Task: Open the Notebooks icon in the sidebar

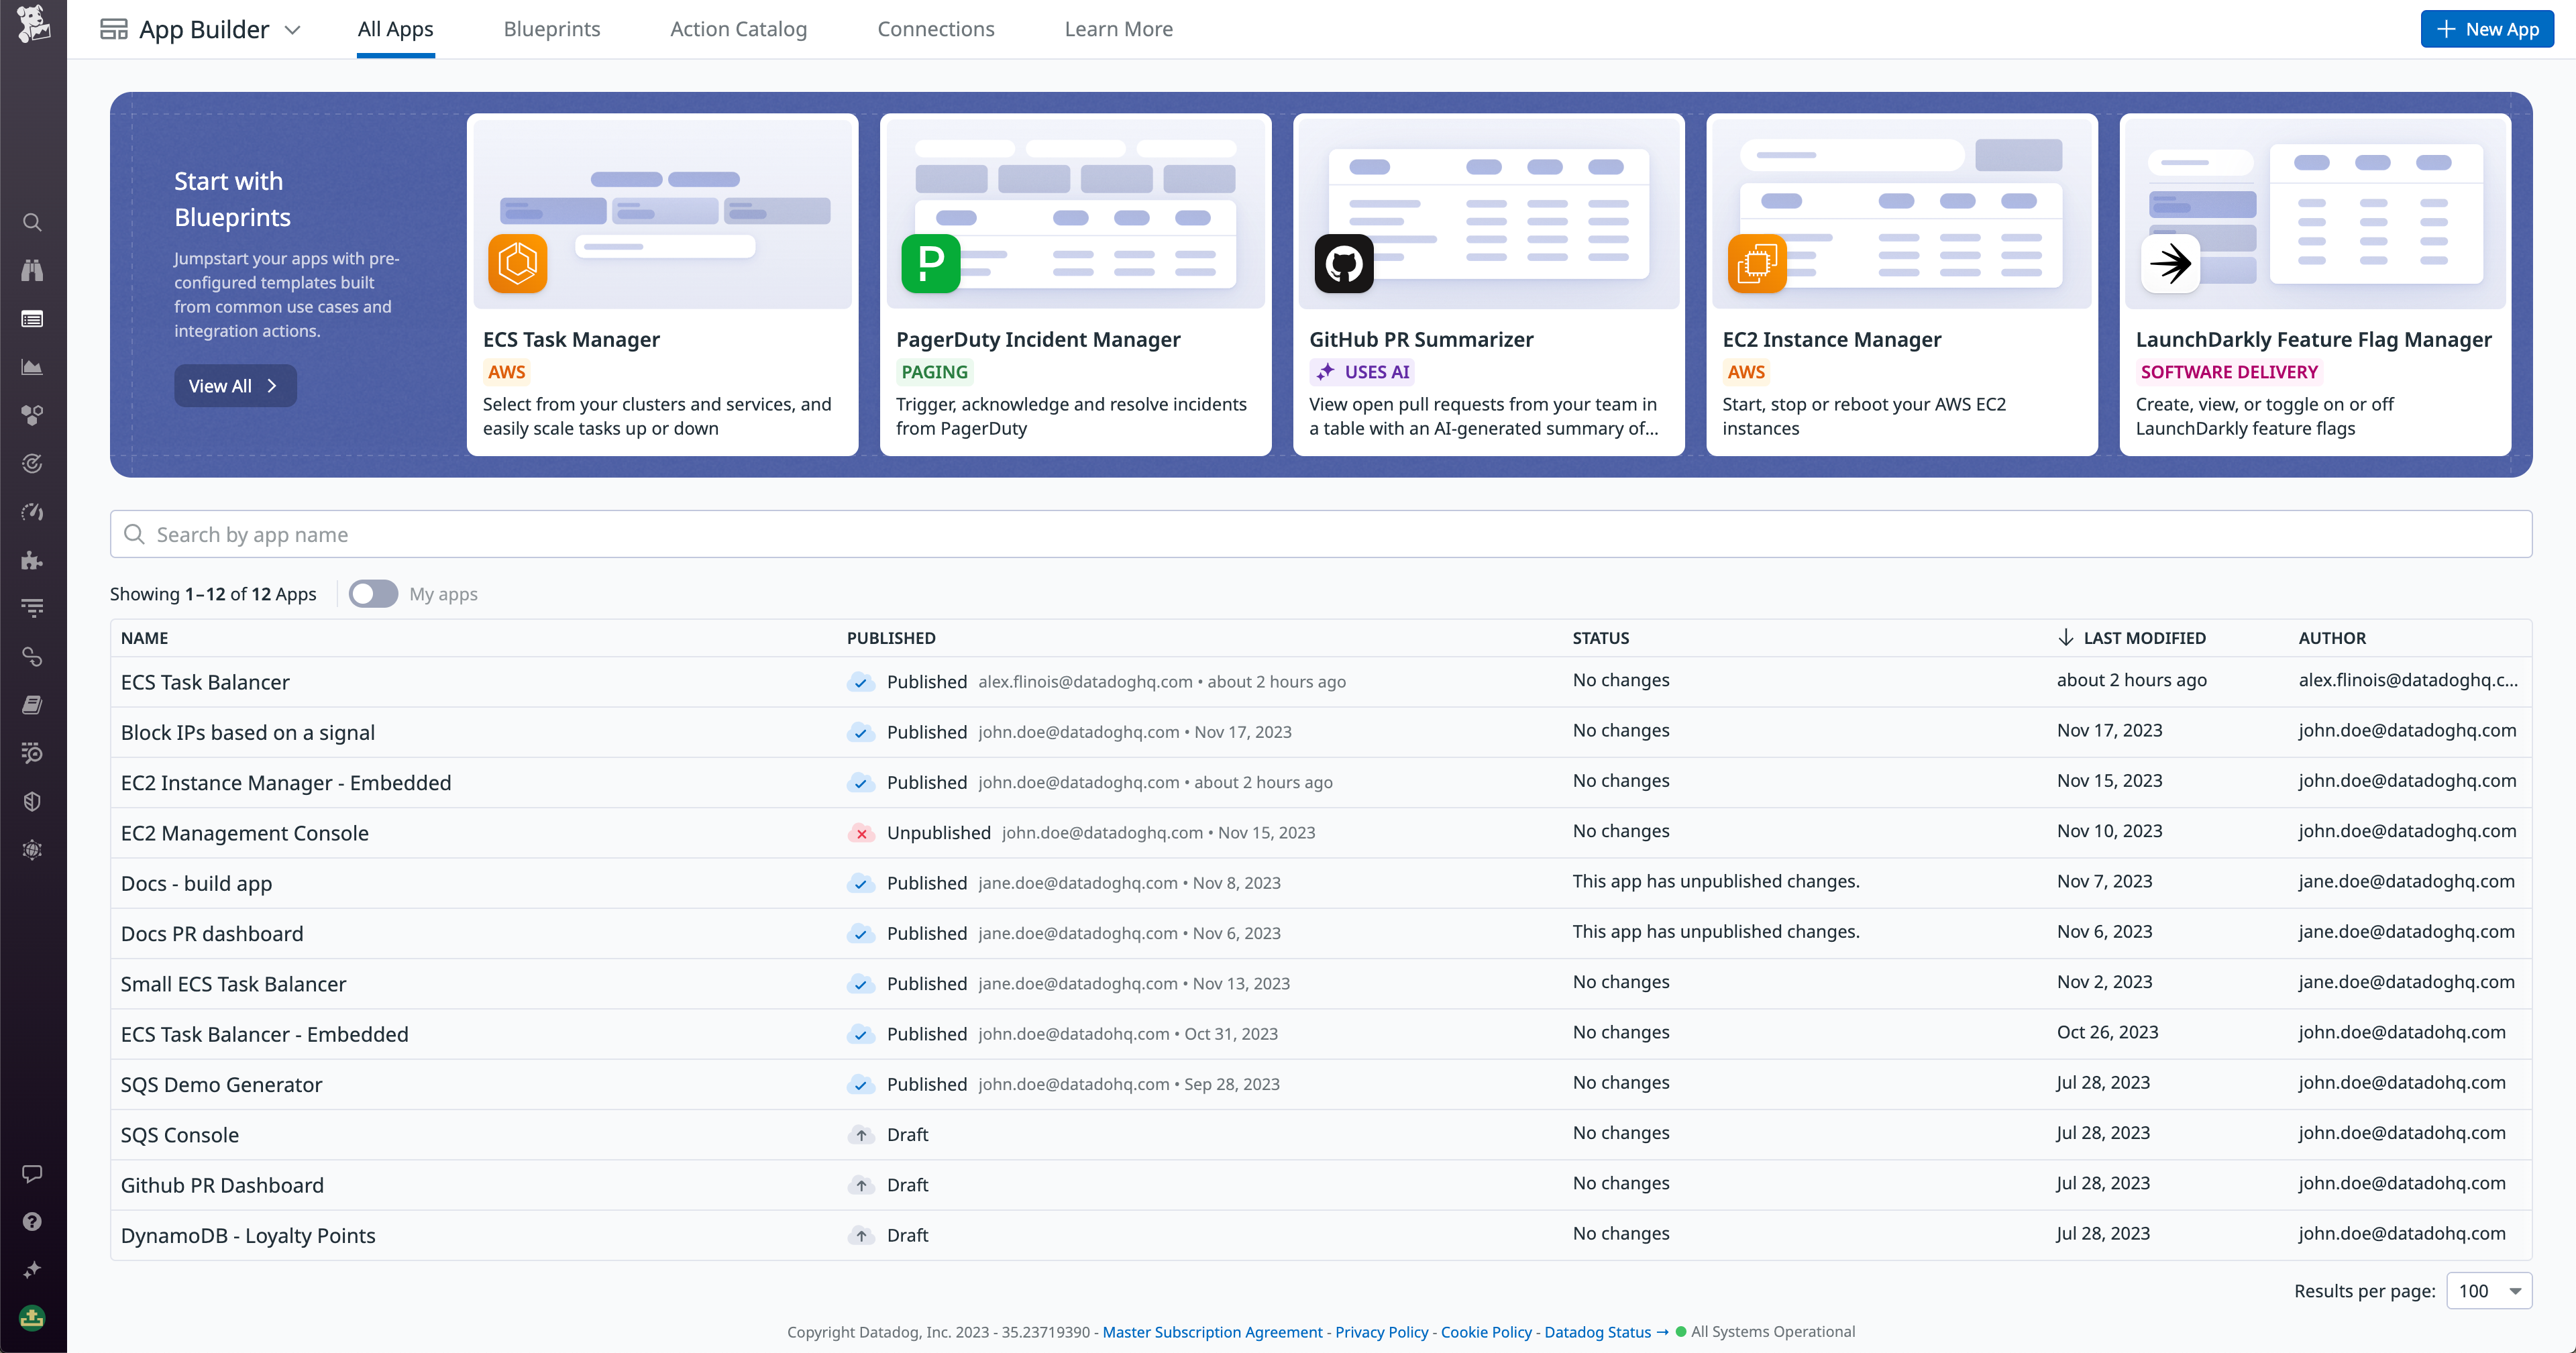Action: (x=32, y=704)
